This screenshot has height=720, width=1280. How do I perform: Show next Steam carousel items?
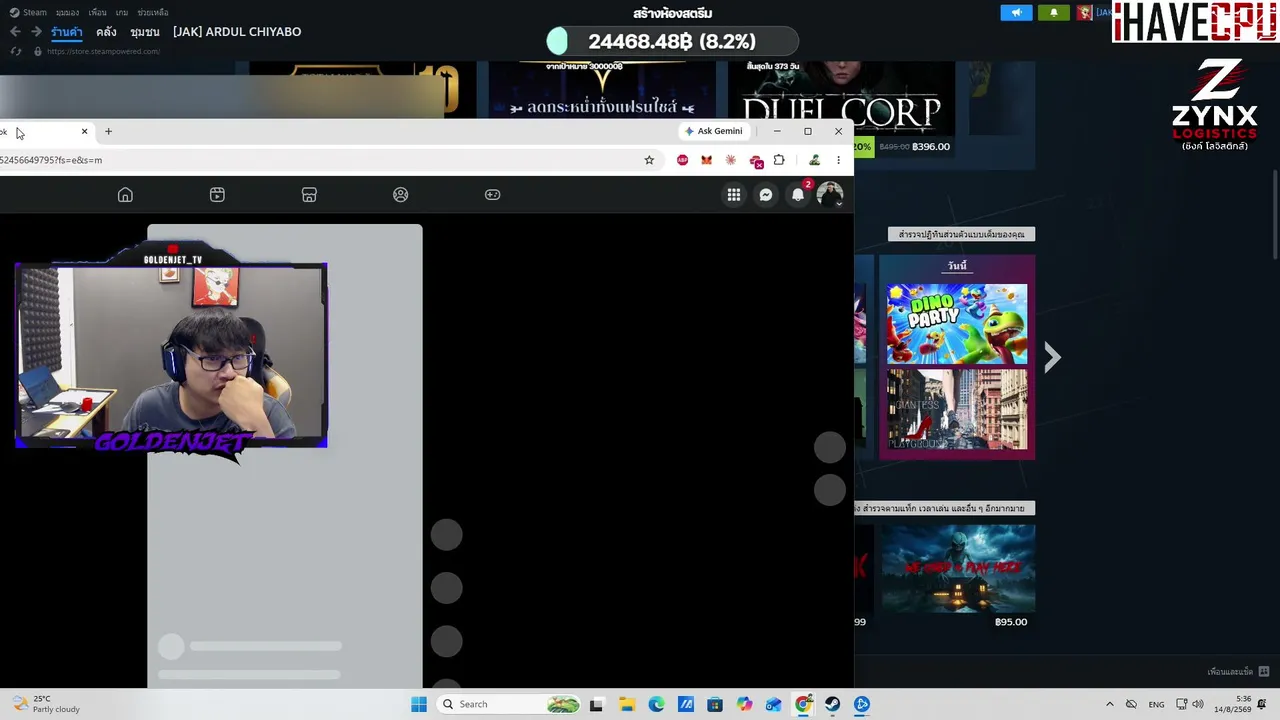pos(1052,357)
